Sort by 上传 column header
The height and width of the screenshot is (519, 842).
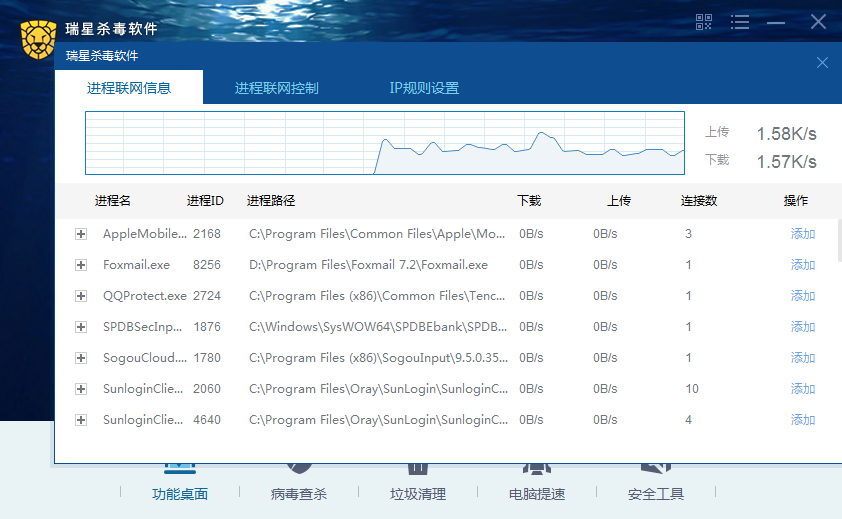pos(619,200)
